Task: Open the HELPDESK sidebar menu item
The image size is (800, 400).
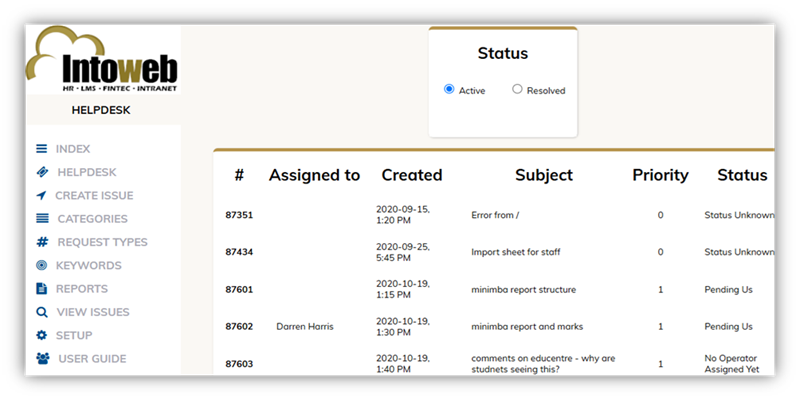Action: pyautogui.click(x=87, y=172)
